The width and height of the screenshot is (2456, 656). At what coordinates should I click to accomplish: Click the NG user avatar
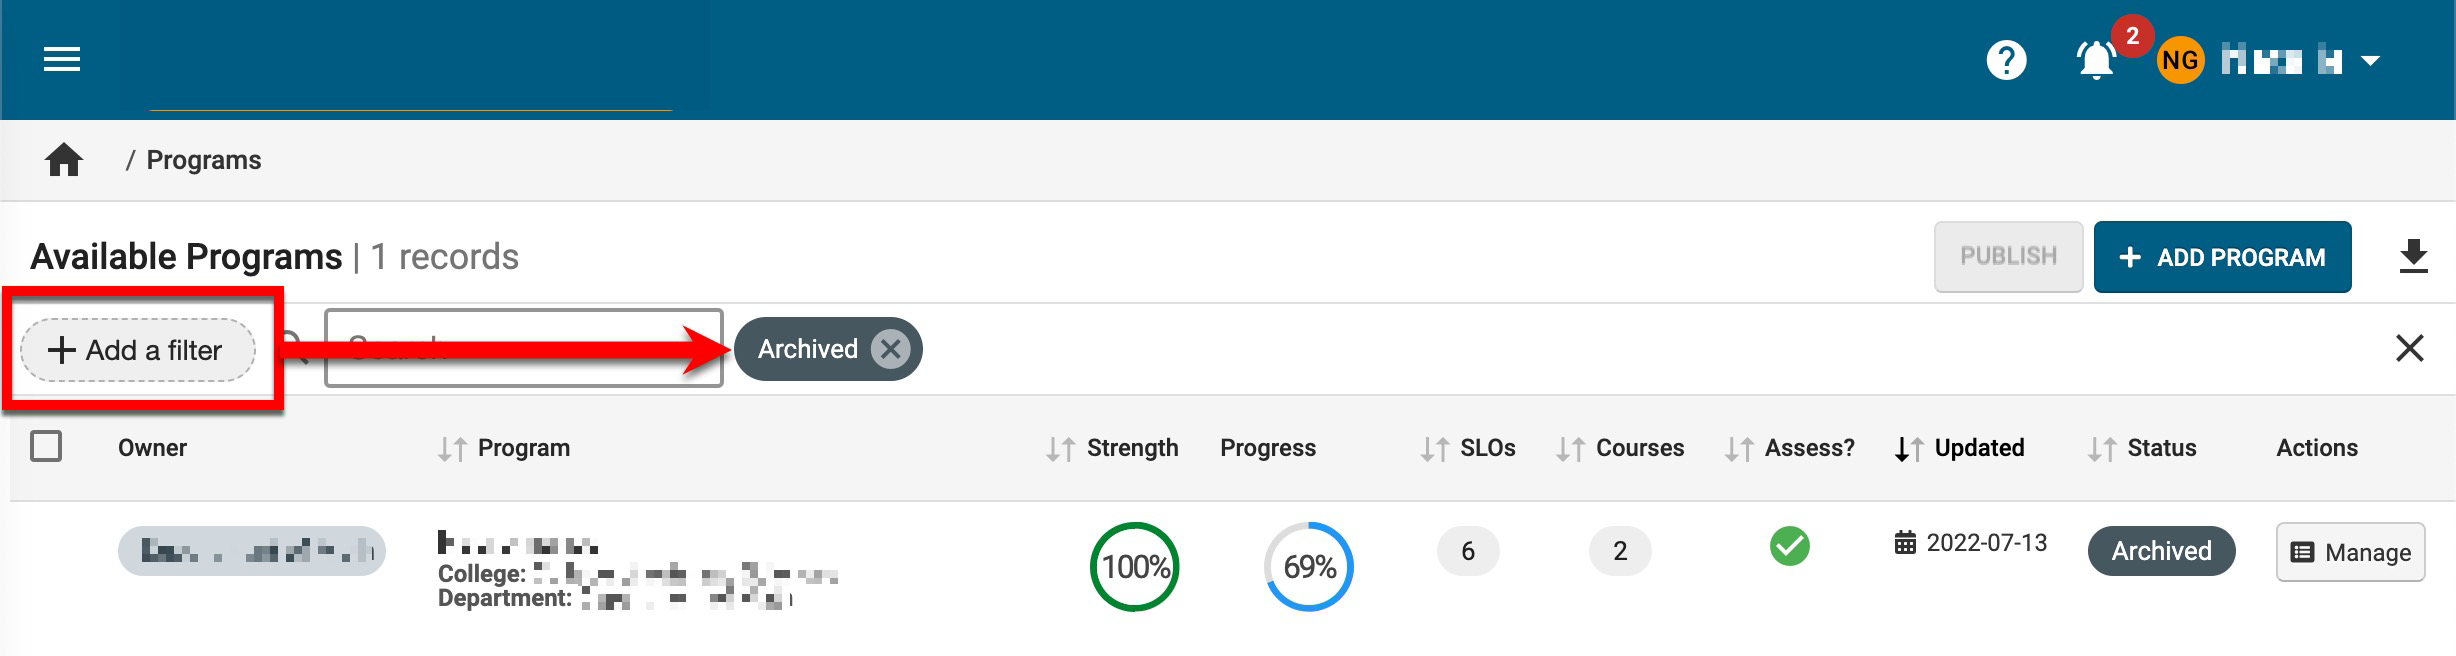tap(2180, 61)
